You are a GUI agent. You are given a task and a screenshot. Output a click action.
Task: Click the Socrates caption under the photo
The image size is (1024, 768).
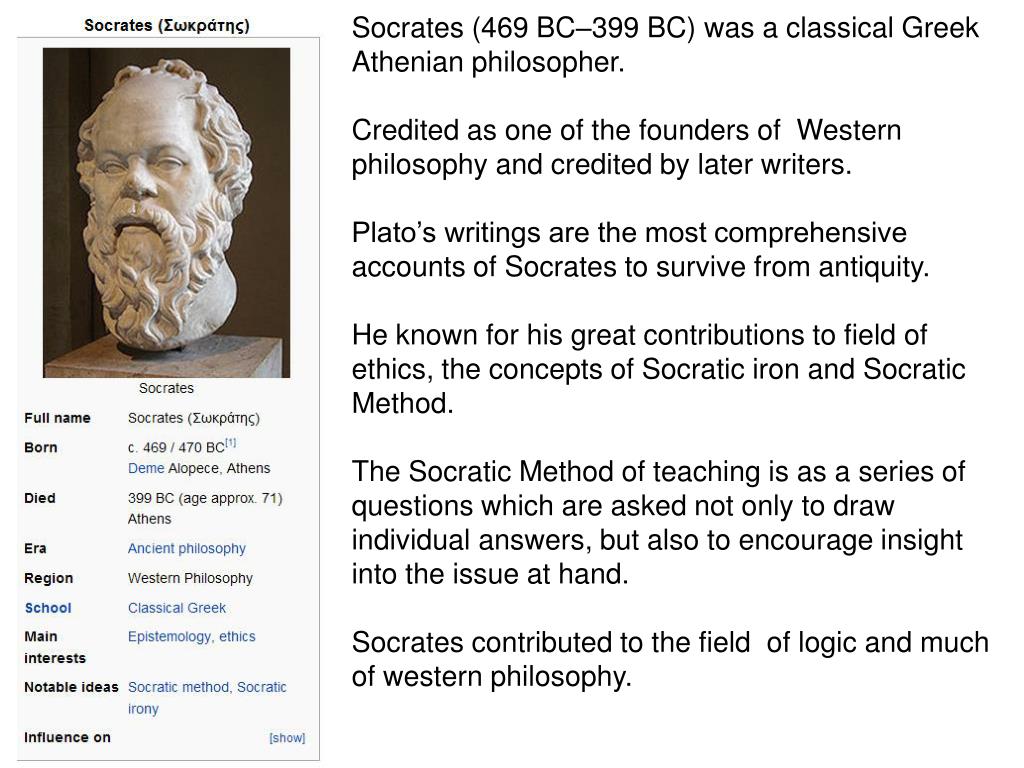[167, 389]
